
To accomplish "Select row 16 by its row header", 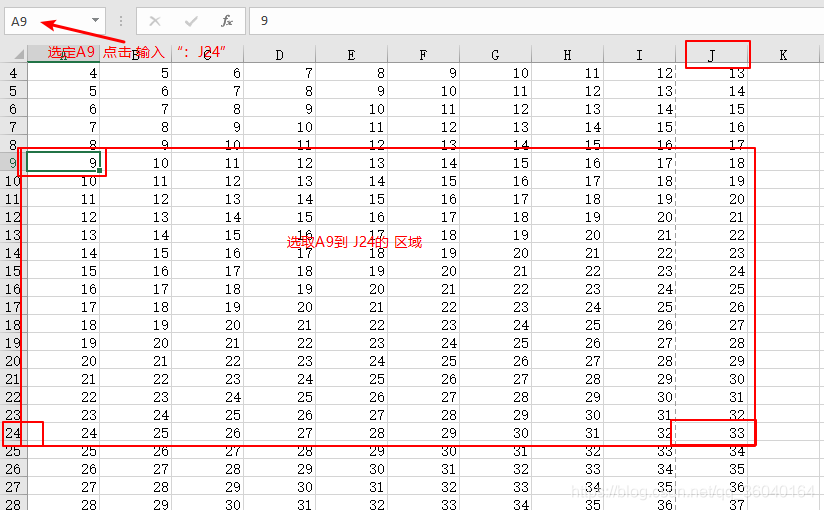I will click(13, 289).
